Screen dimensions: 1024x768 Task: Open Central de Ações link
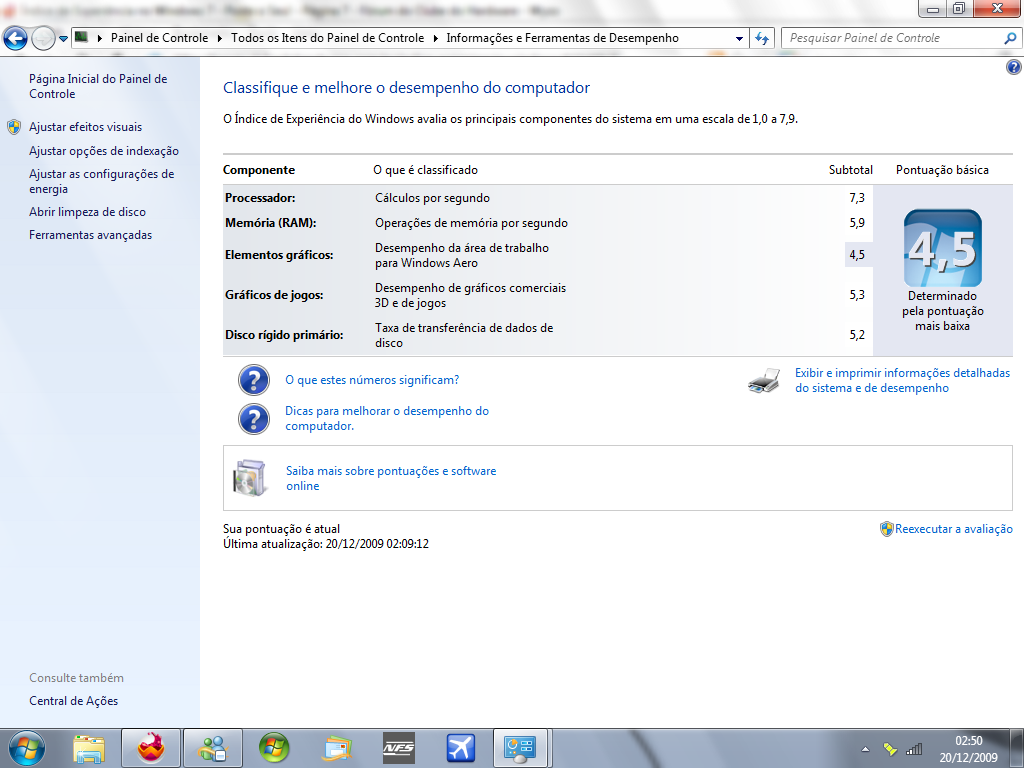(74, 701)
